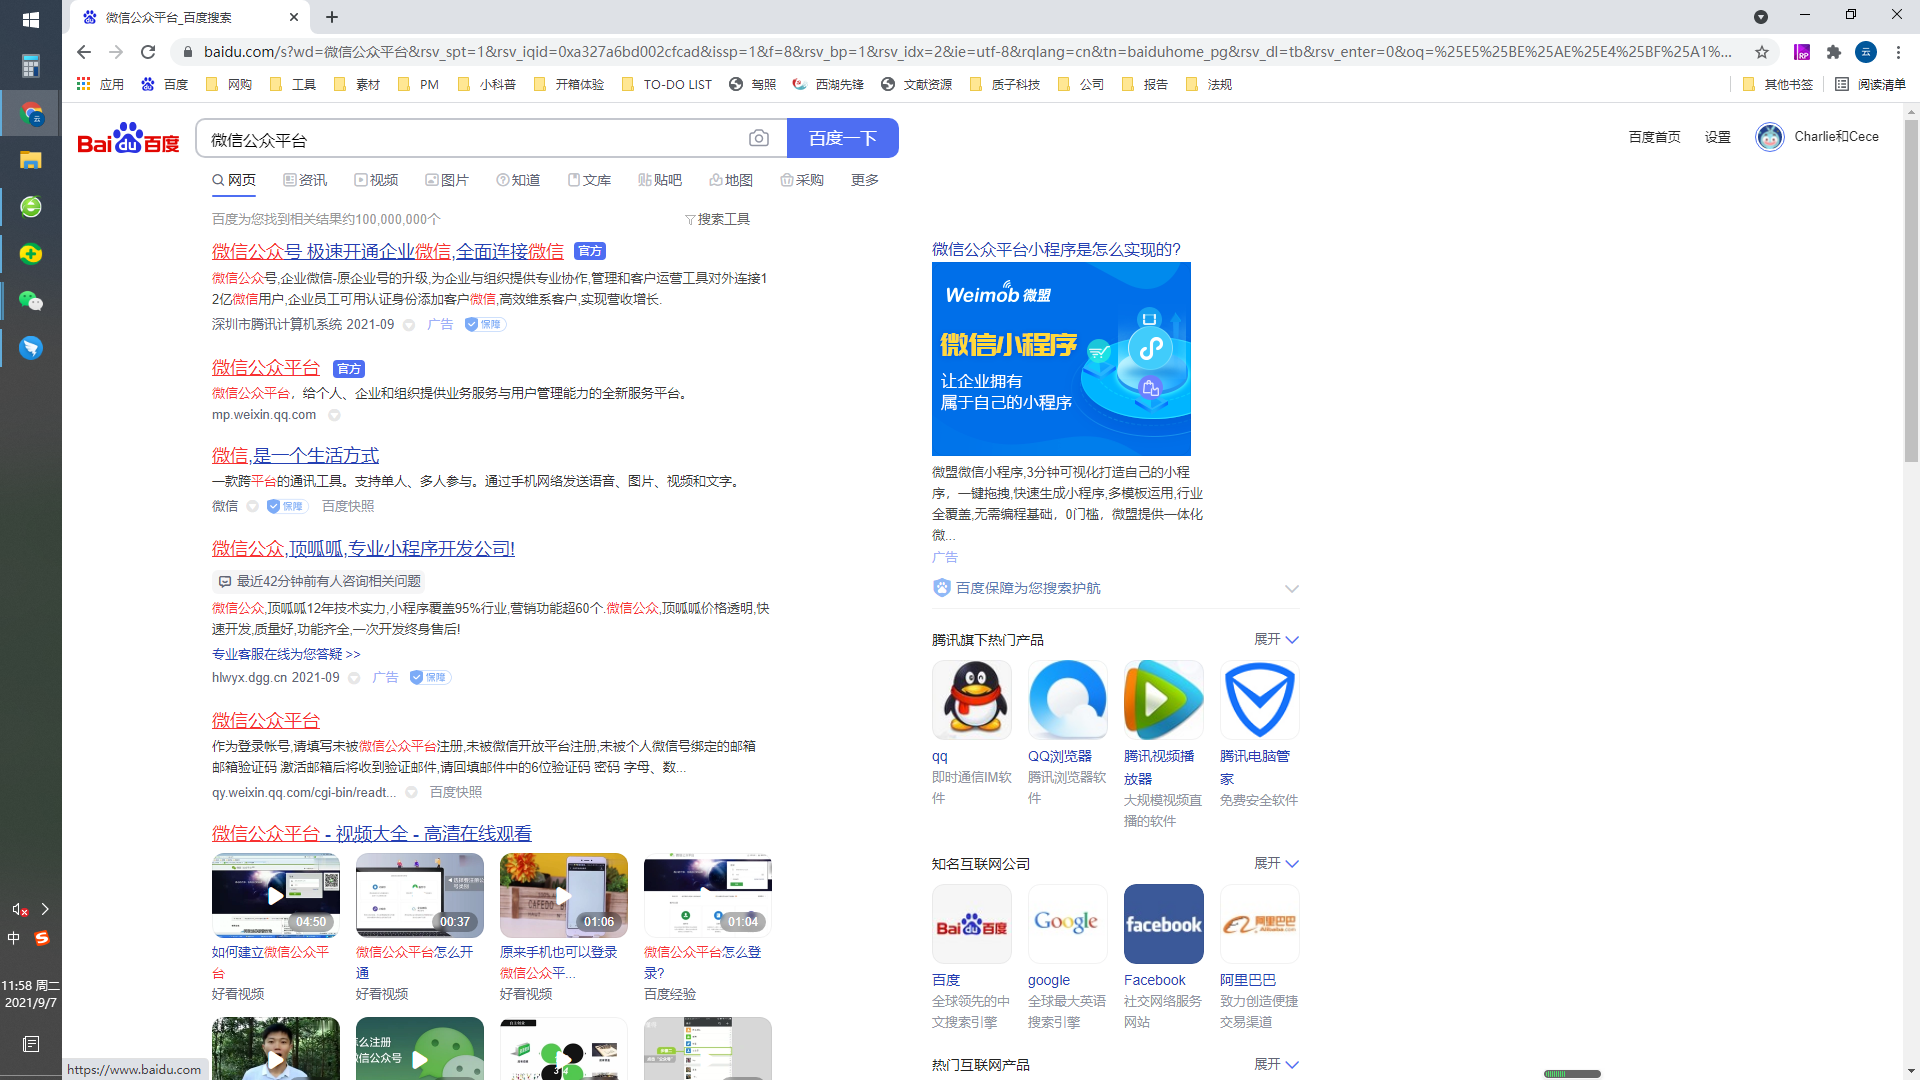Click the 百度一下 search button
Image resolution: width=1920 pixels, height=1080 pixels.
(x=842, y=138)
